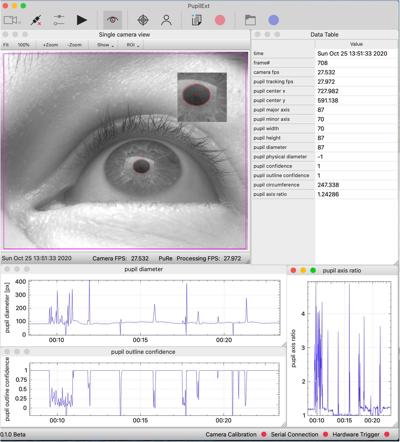
Task: Click the zoomed pupil inset thumbnail
Action: 202,97
